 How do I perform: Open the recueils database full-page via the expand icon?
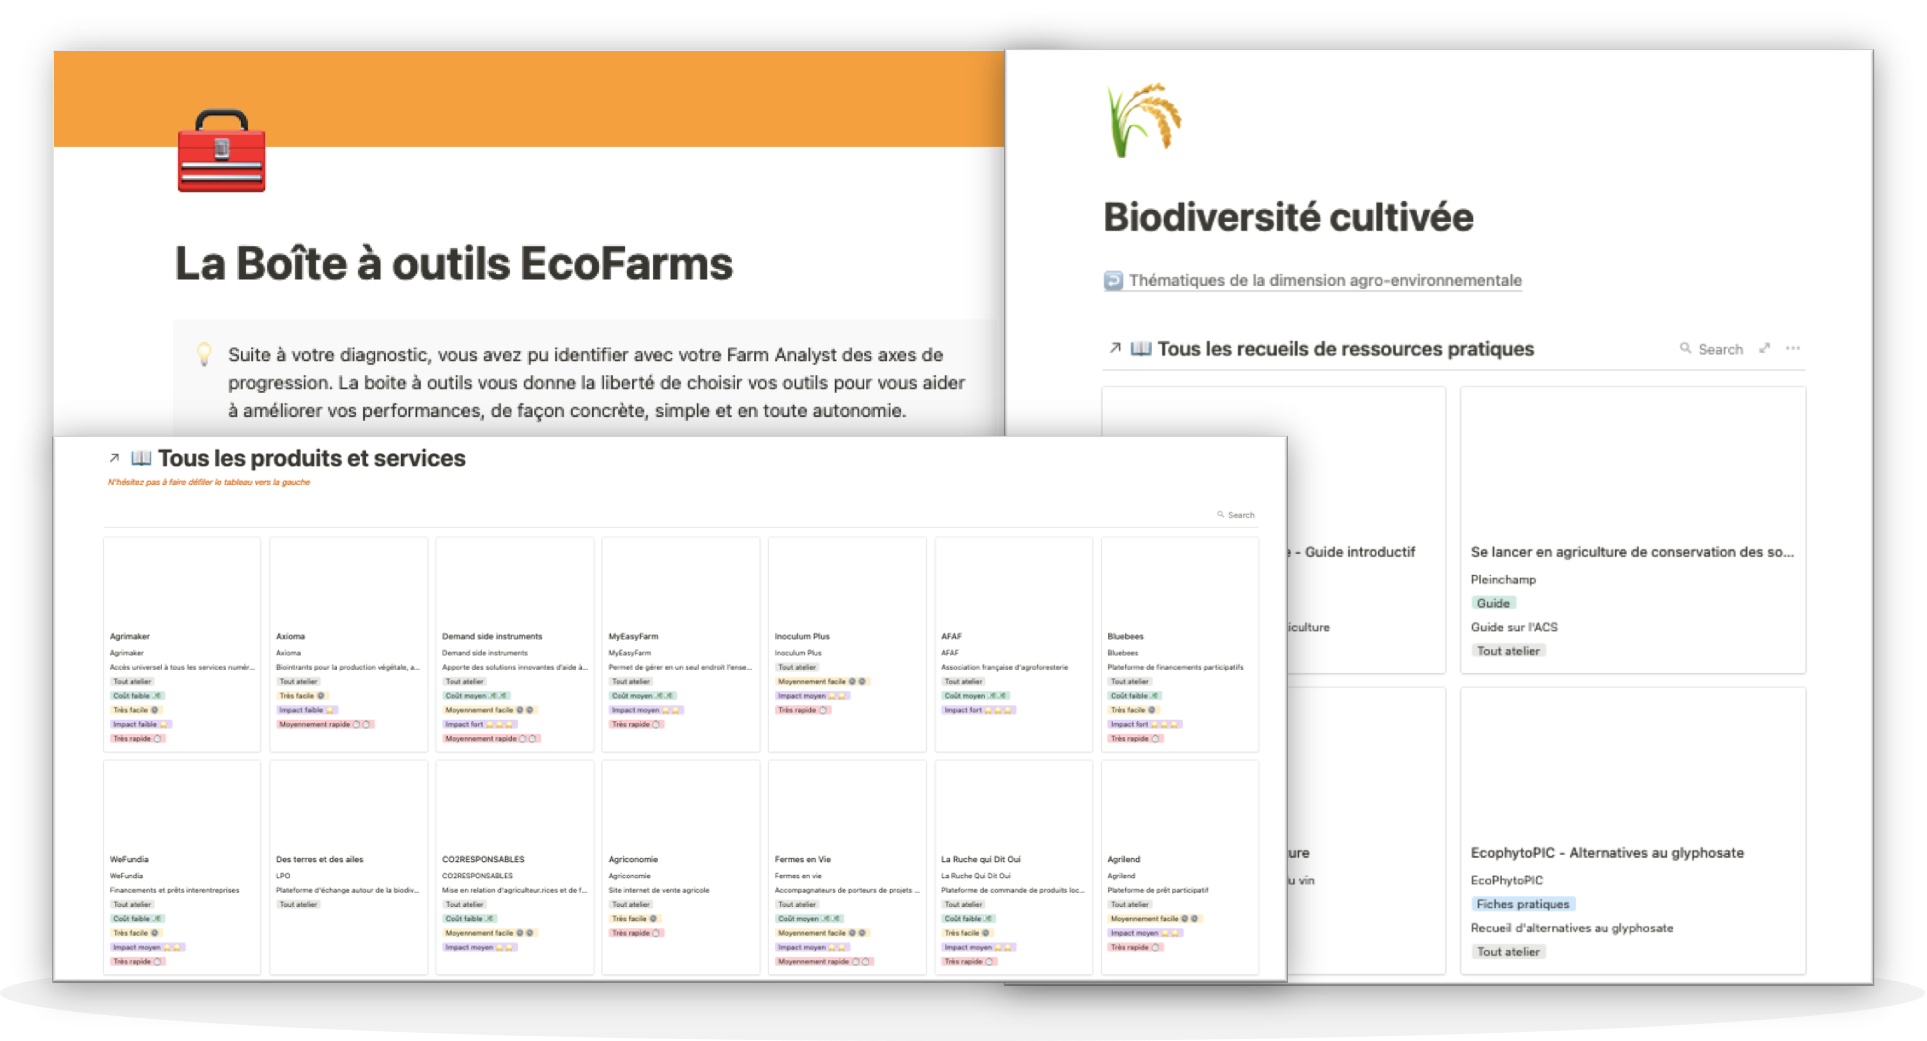tap(1765, 348)
